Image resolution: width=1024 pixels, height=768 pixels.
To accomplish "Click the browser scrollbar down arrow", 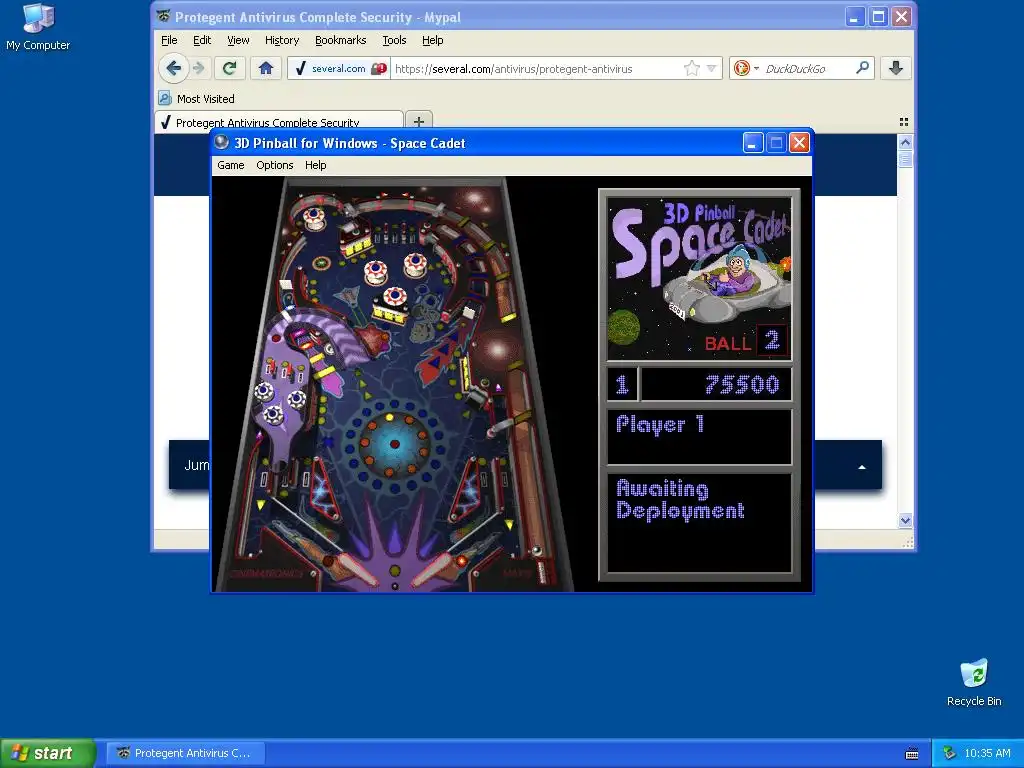I will [x=905, y=520].
